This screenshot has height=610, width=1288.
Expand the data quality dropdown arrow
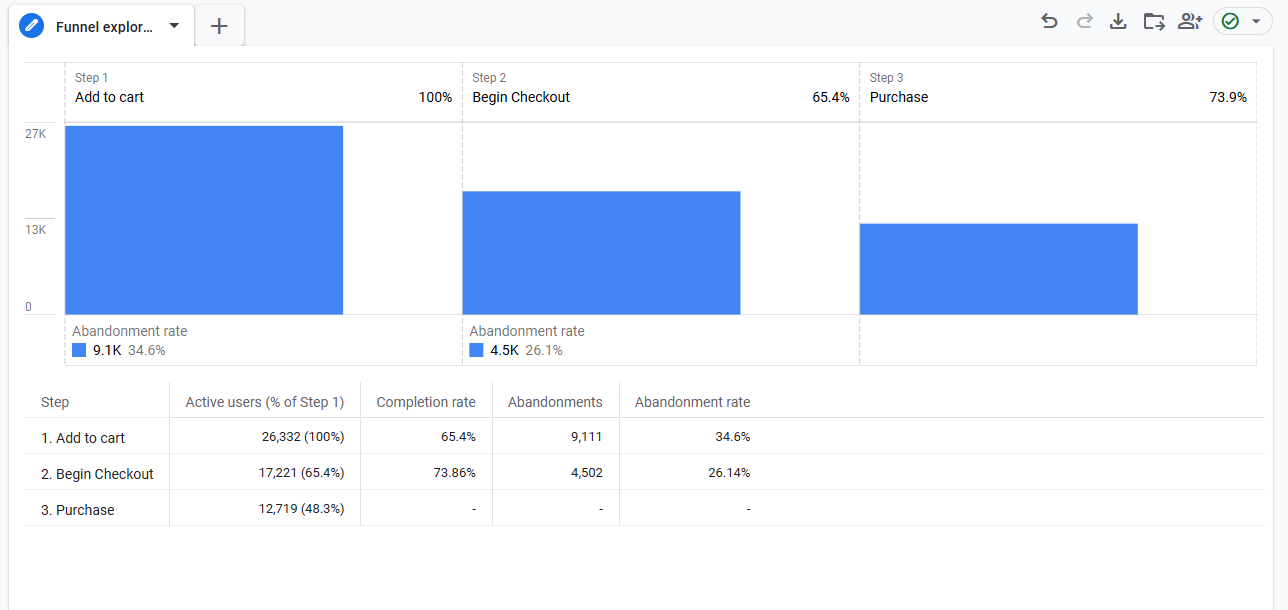click(x=1256, y=21)
